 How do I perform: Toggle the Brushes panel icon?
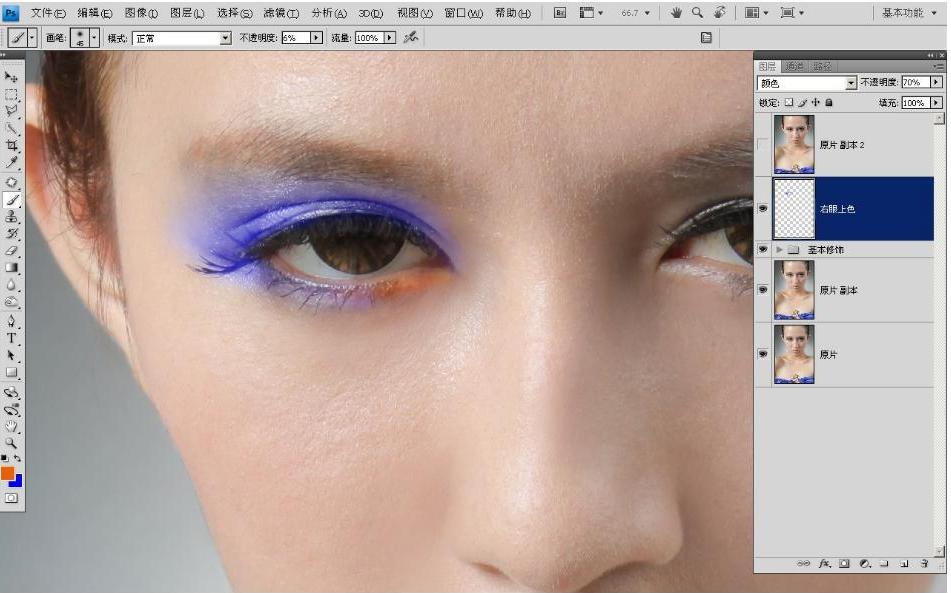[706, 38]
